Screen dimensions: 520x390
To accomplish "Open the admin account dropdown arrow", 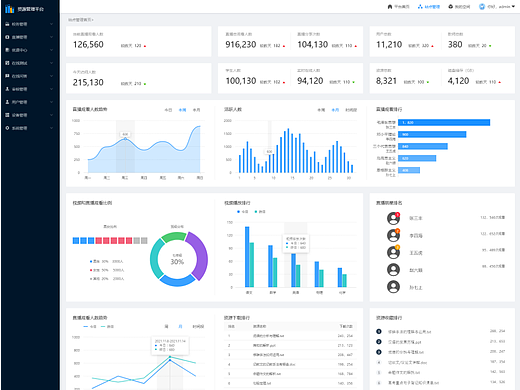I will coord(513,7).
